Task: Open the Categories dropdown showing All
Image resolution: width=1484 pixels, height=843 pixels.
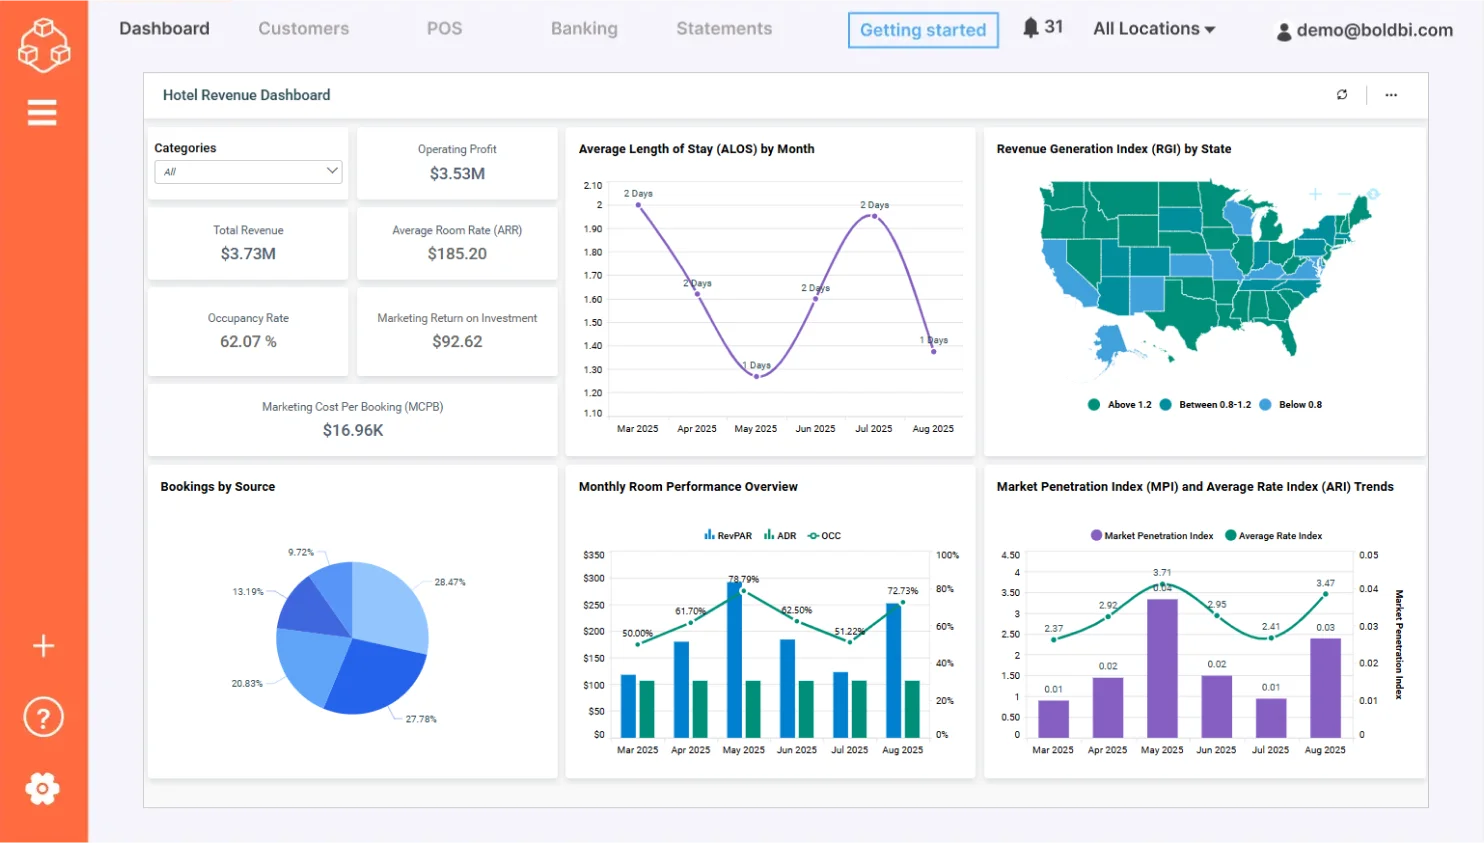Action: tap(247, 171)
